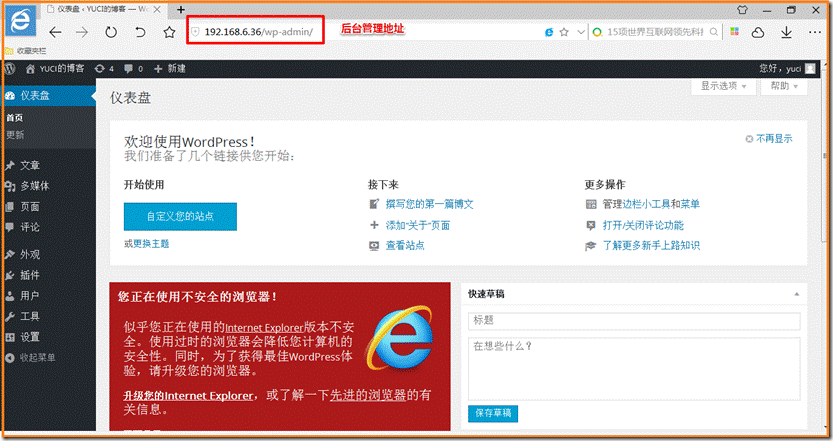Open 首页 submenu item
Screen dimensions: 833x441
[14, 118]
